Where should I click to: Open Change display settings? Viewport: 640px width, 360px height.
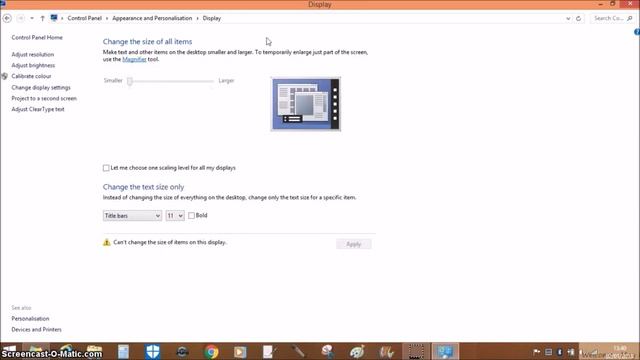pyautogui.click(x=41, y=88)
